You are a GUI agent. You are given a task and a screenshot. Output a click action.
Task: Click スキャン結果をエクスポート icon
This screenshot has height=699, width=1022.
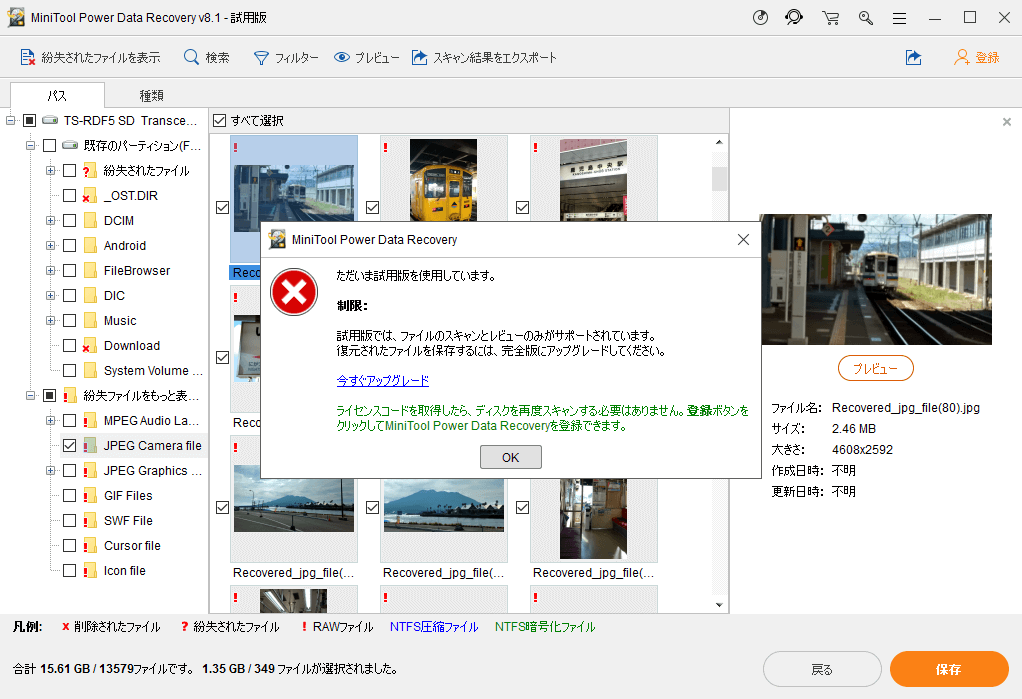[x=420, y=57]
